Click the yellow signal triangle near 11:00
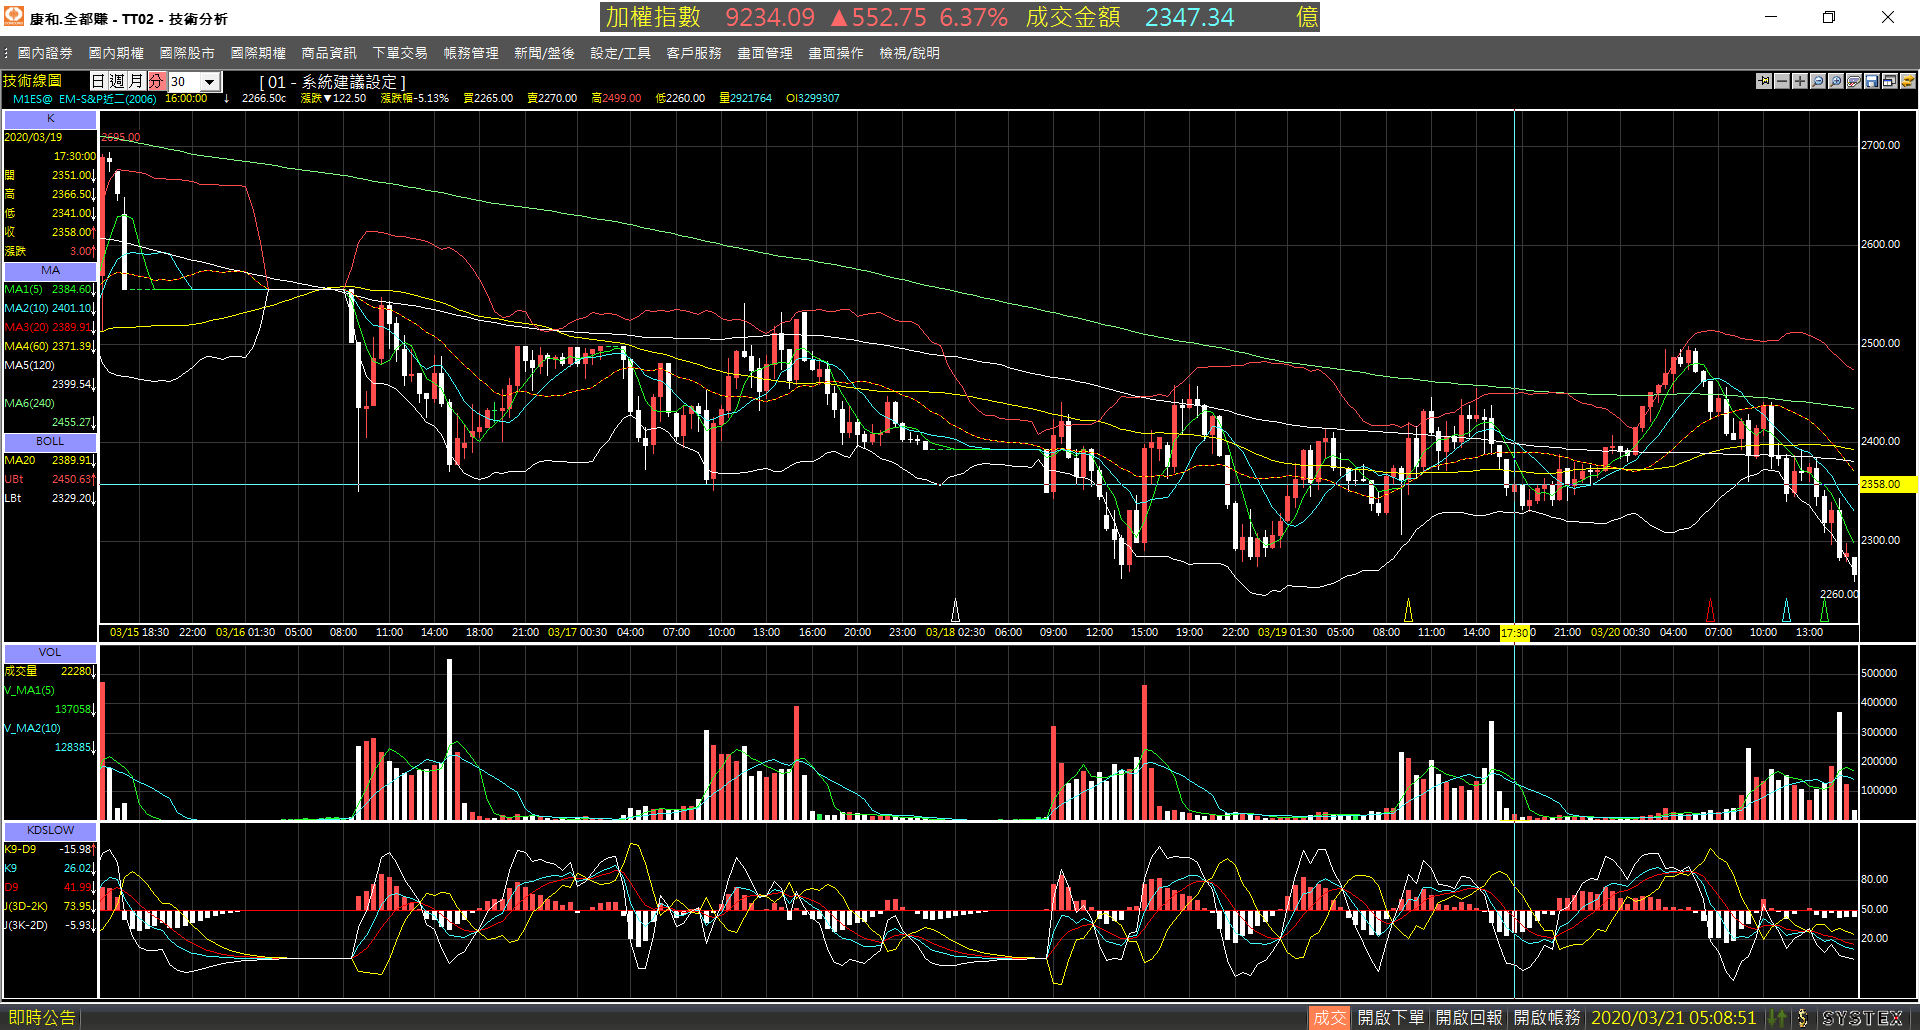 (1408, 609)
